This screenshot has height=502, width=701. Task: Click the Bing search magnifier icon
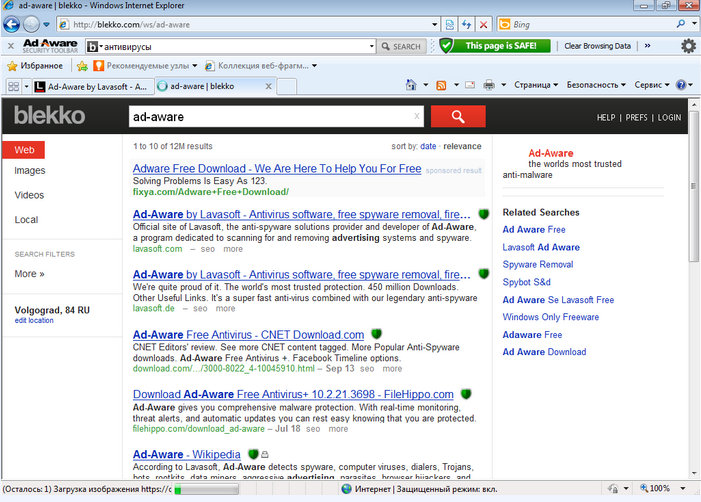pos(681,24)
